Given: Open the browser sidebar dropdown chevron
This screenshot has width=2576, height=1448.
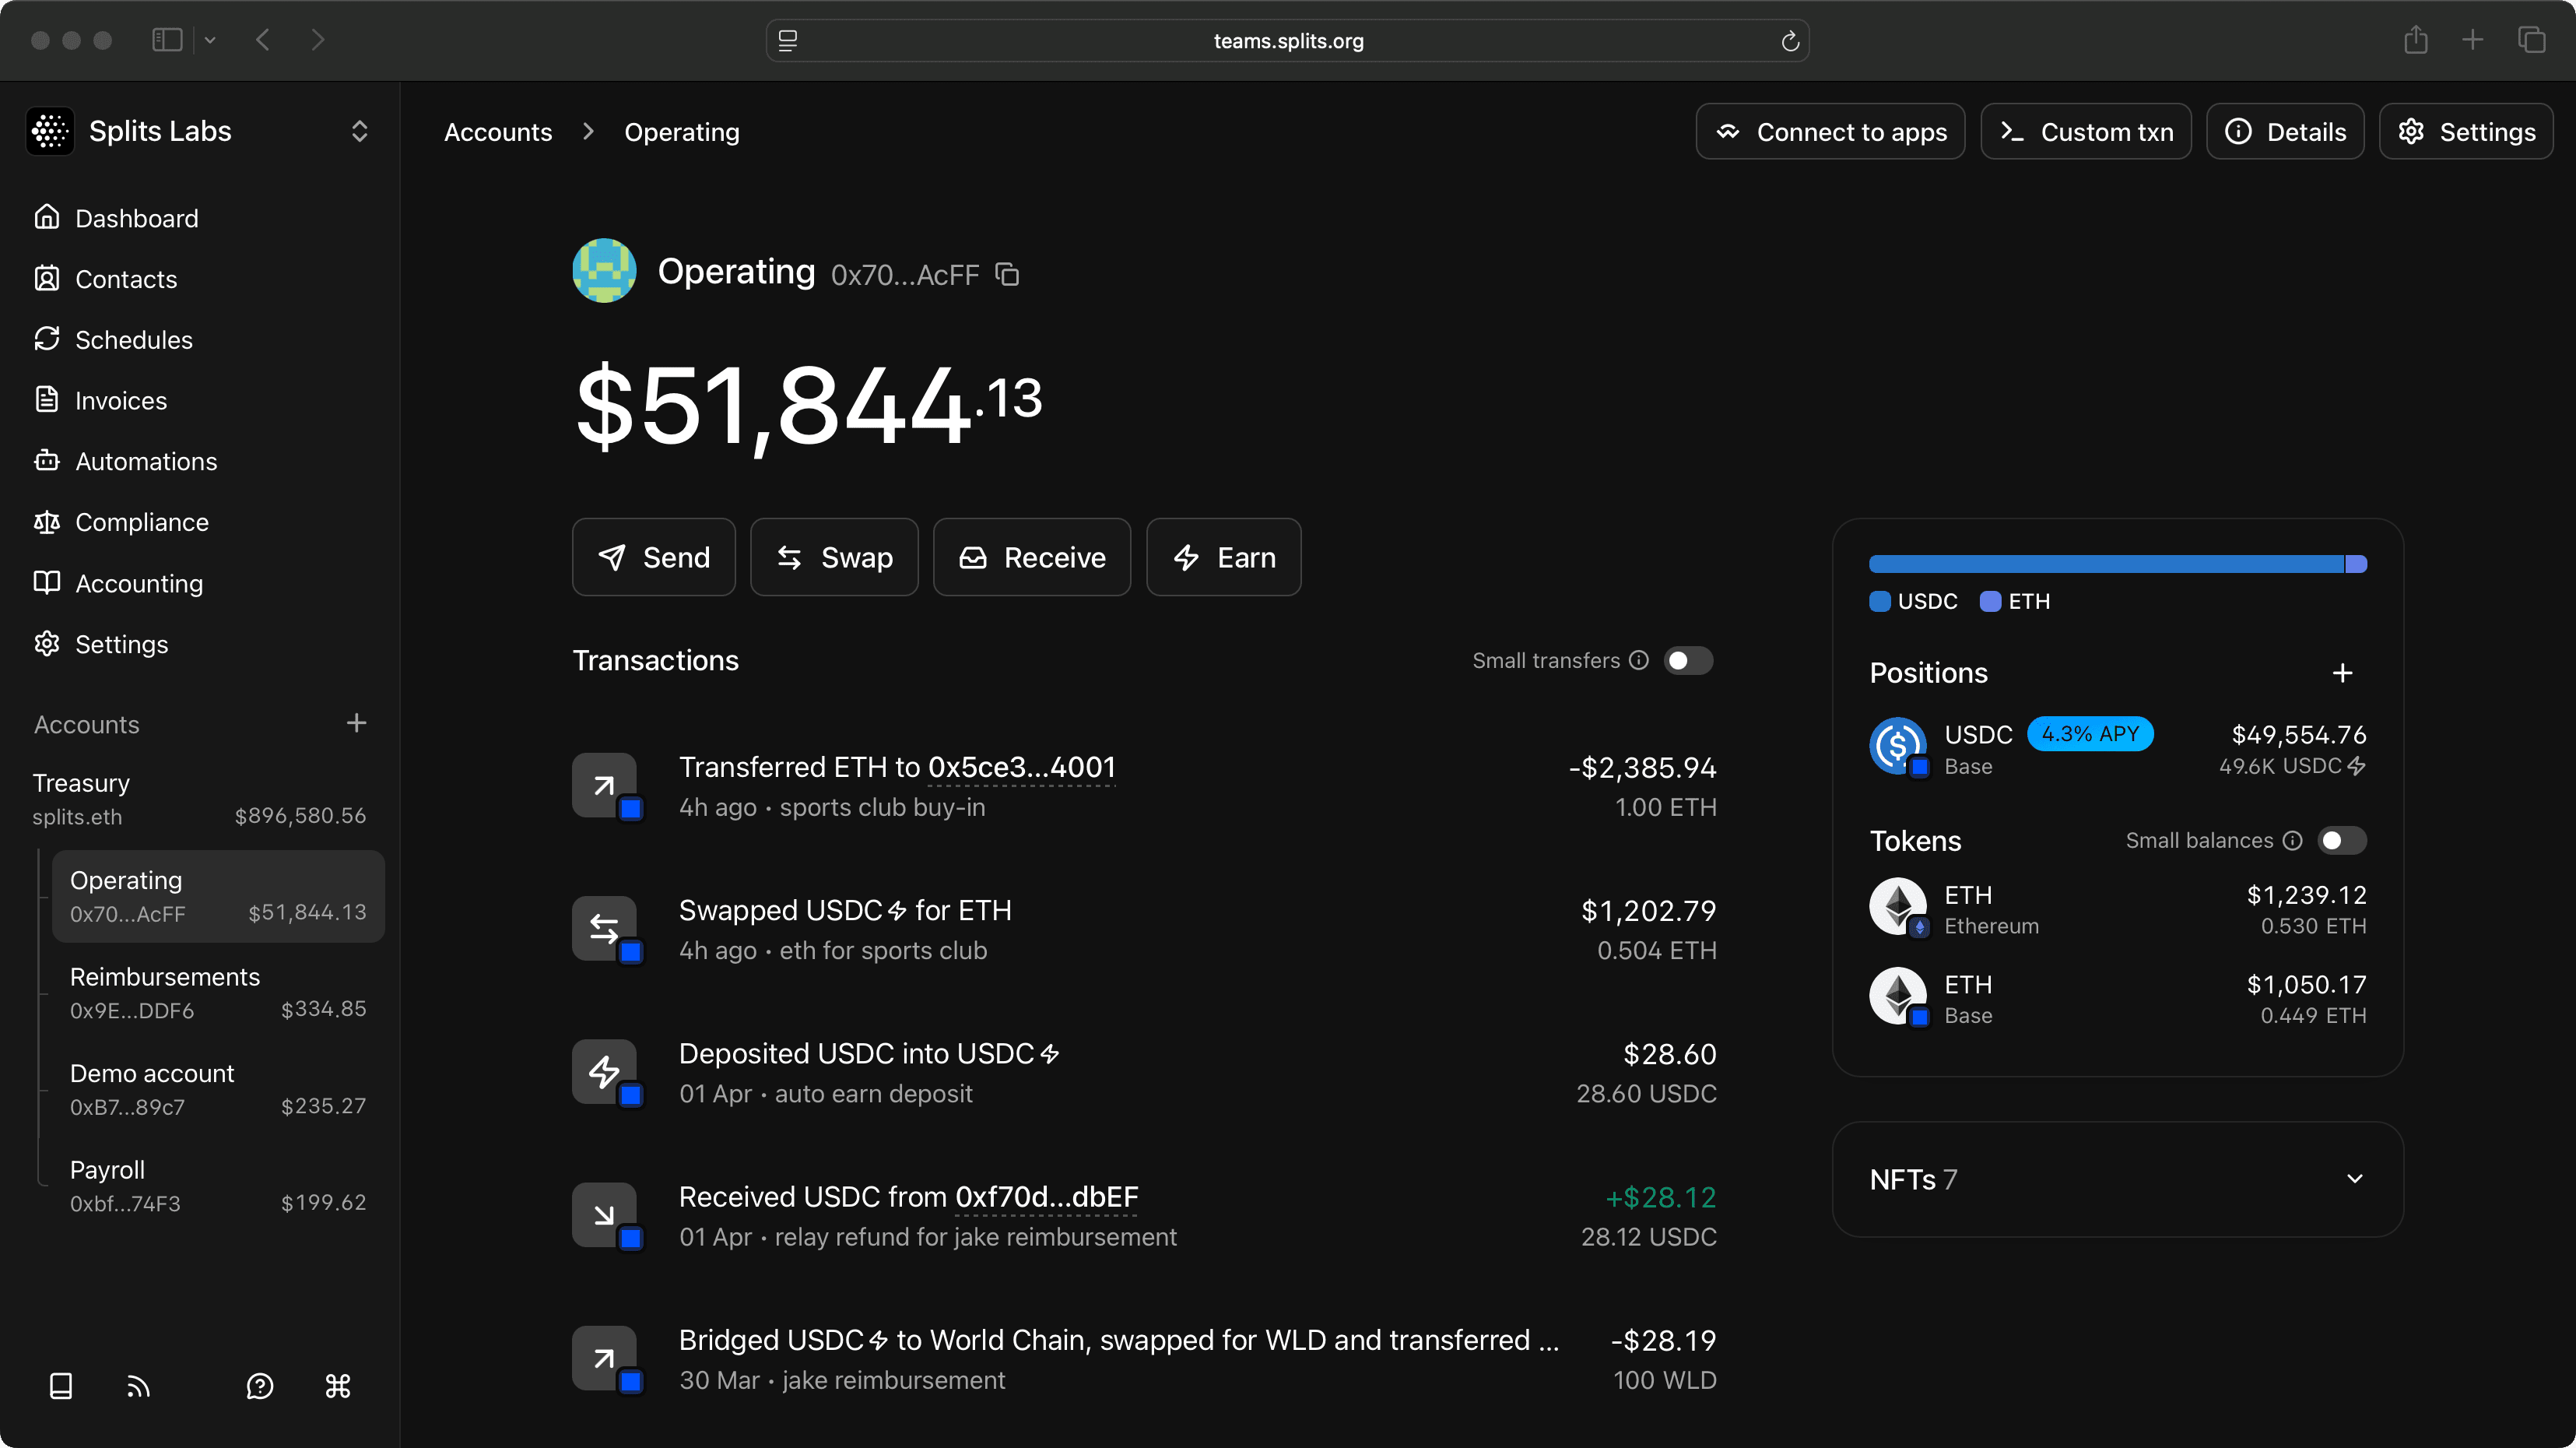Looking at the screenshot, I should (x=210, y=40).
